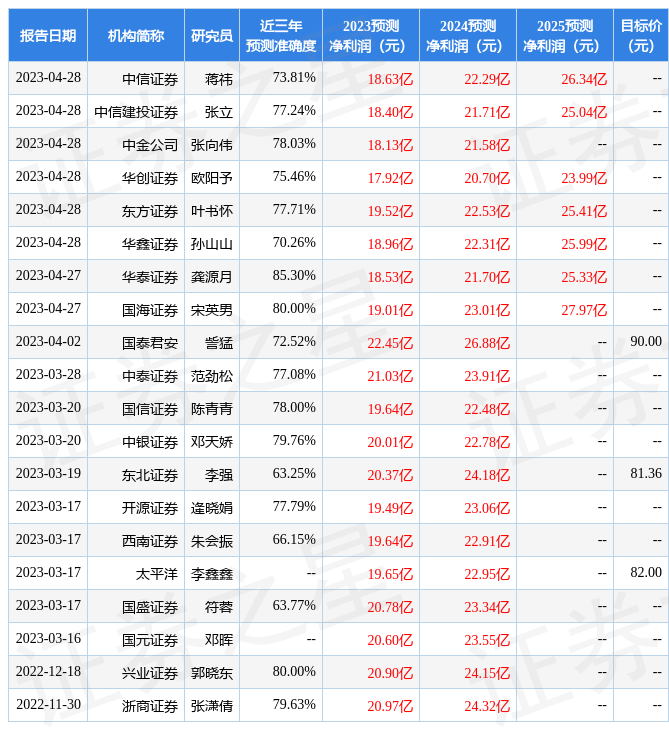Viewport: 669px width, 730px height.
Task: Click researcher name 张立
Action: (219, 112)
